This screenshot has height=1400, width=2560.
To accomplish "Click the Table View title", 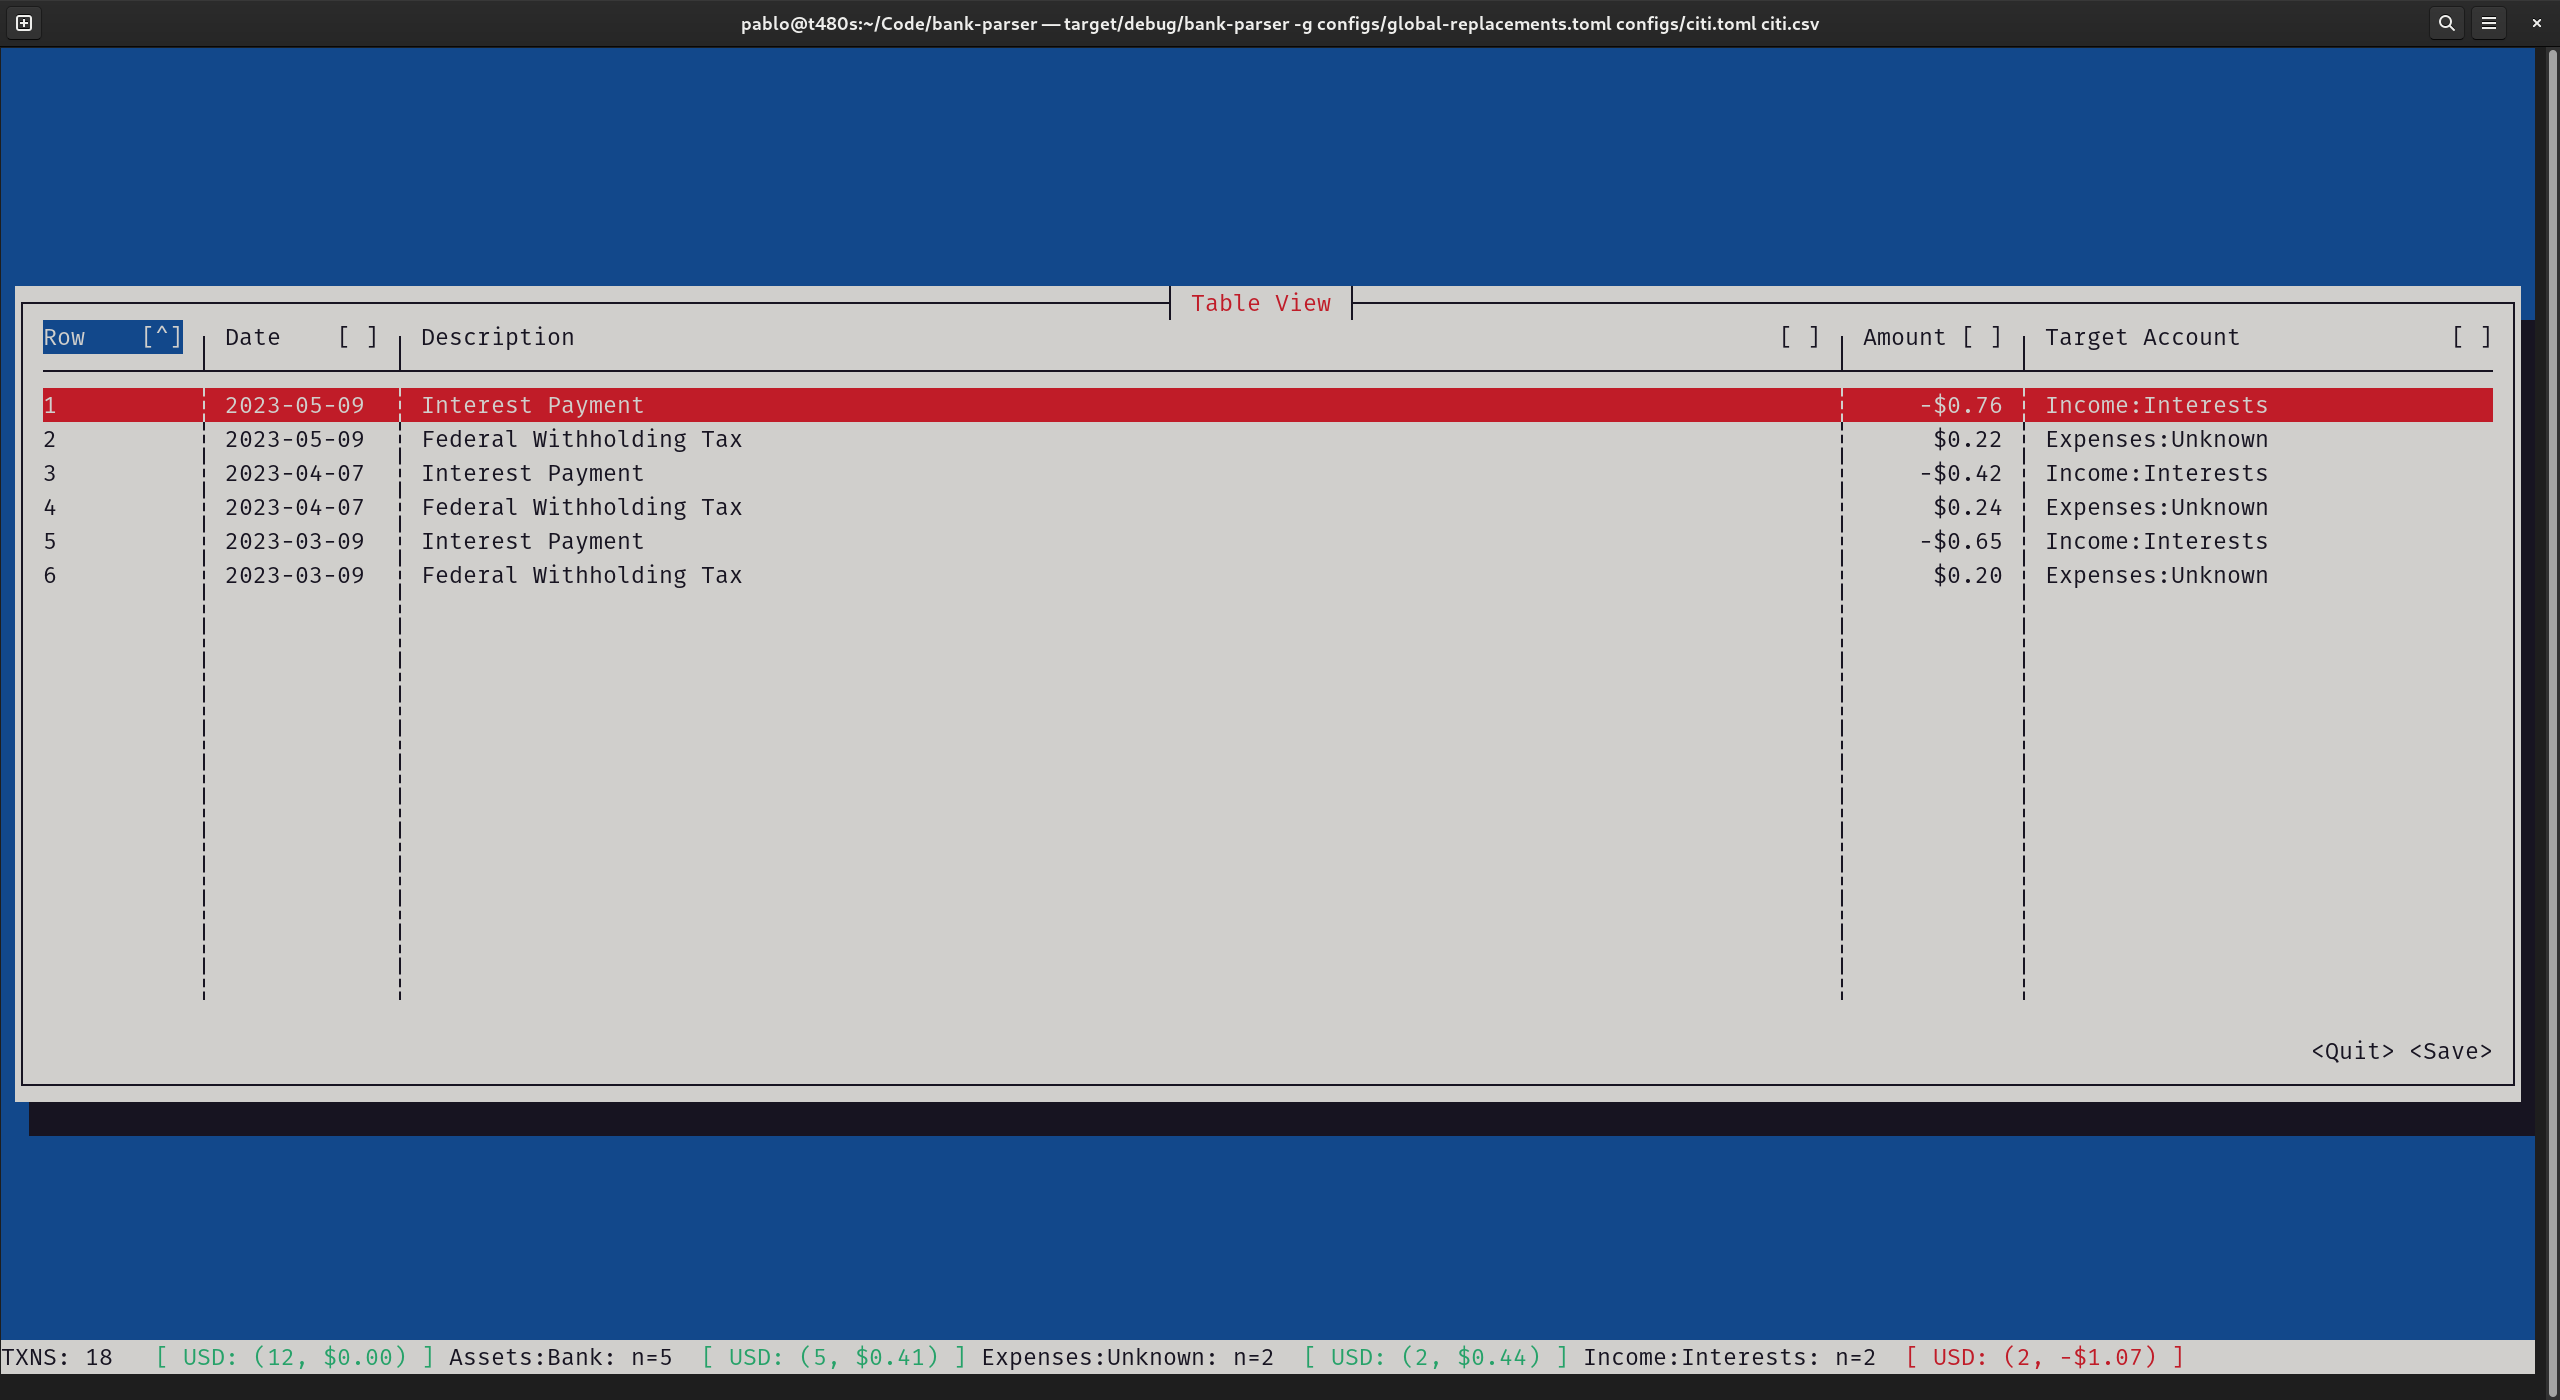I will (1260, 303).
